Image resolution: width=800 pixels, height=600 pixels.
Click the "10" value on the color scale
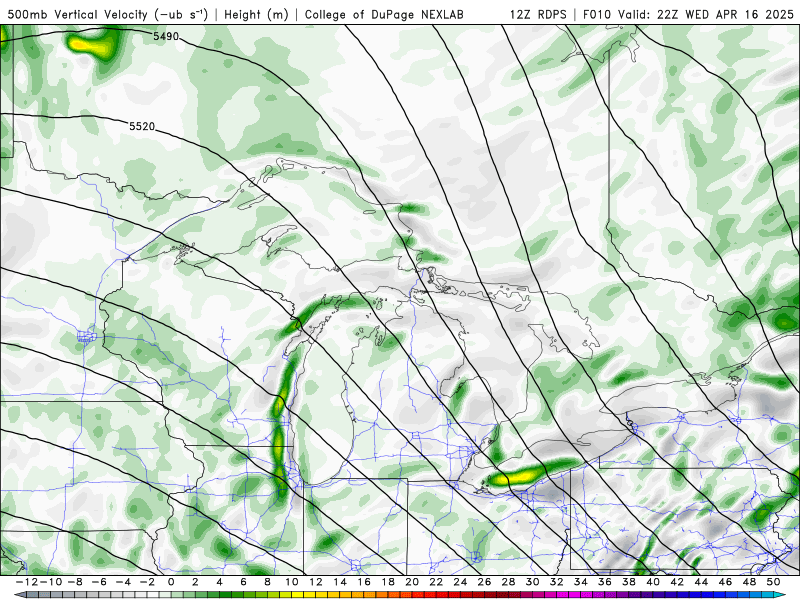(291, 582)
